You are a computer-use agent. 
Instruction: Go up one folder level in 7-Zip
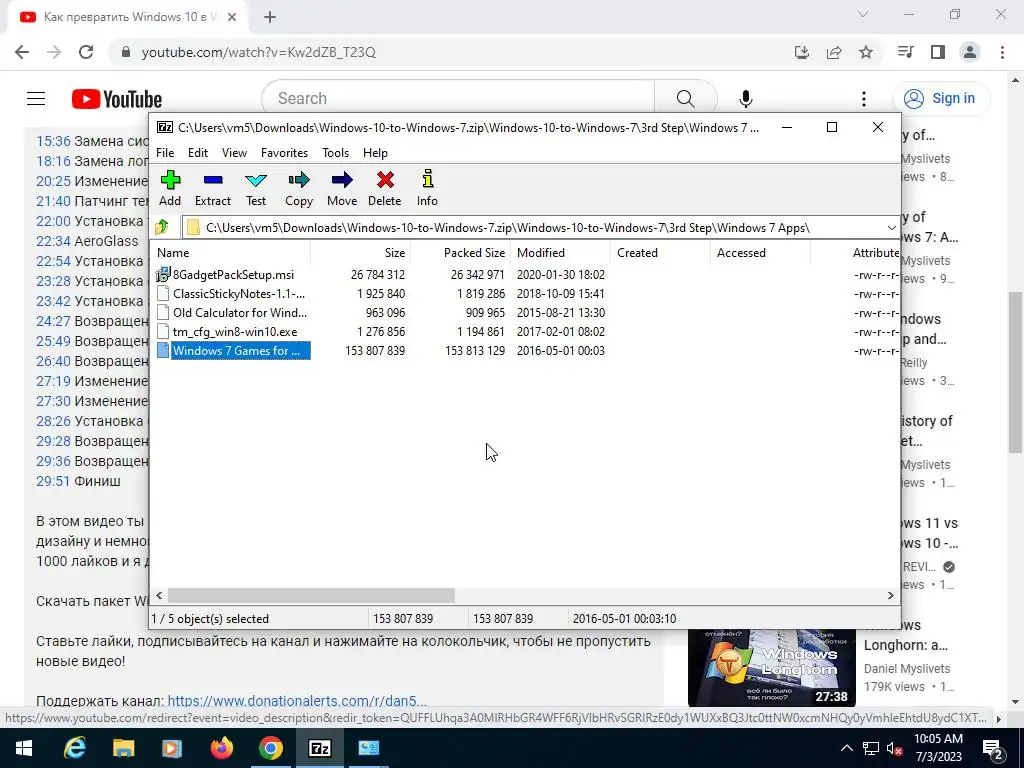coord(162,227)
